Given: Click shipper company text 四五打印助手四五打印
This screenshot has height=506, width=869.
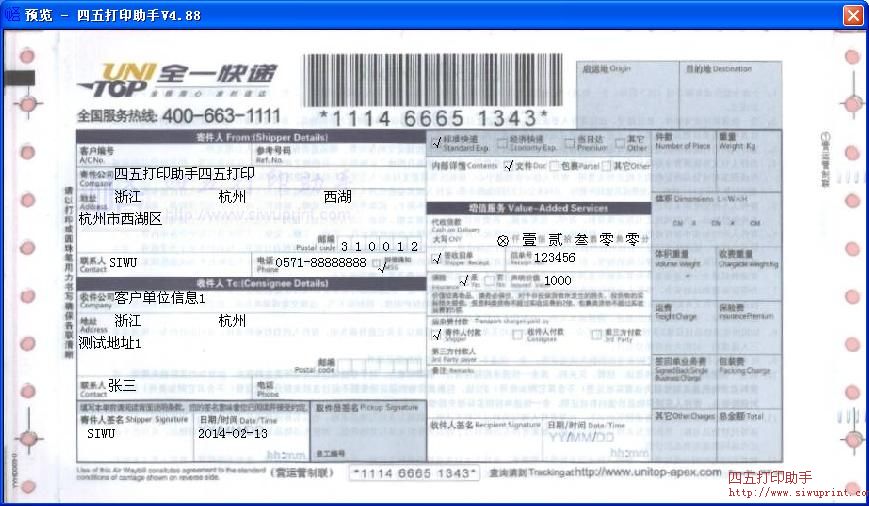Looking at the screenshot, I should [x=184, y=173].
